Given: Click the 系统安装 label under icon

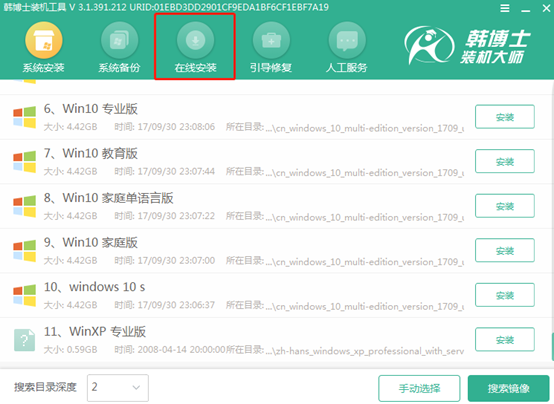Looking at the screenshot, I should (x=43, y=68).
